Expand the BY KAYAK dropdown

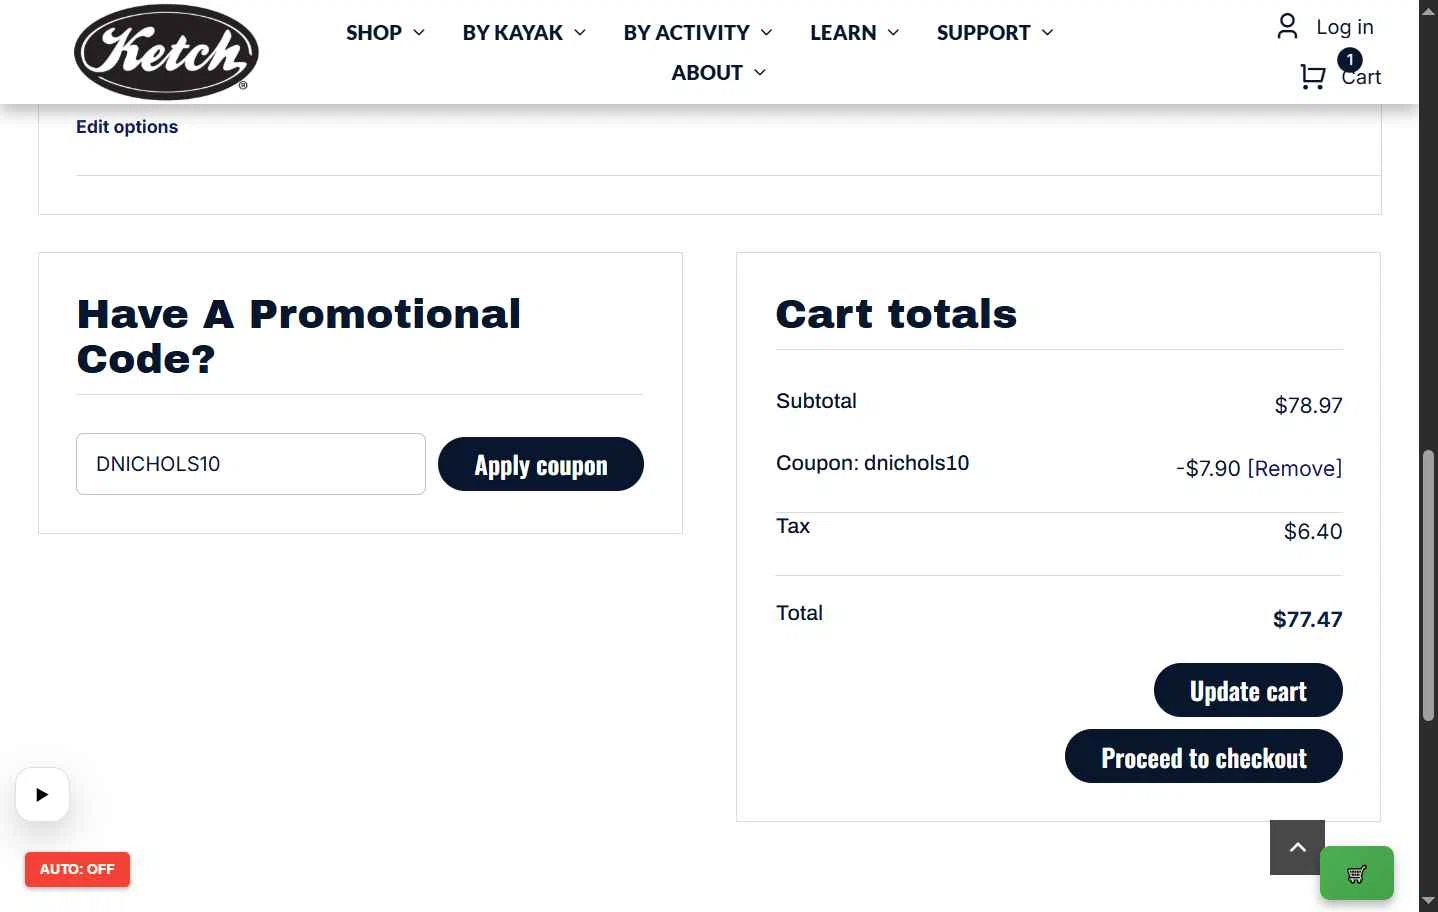524,33
